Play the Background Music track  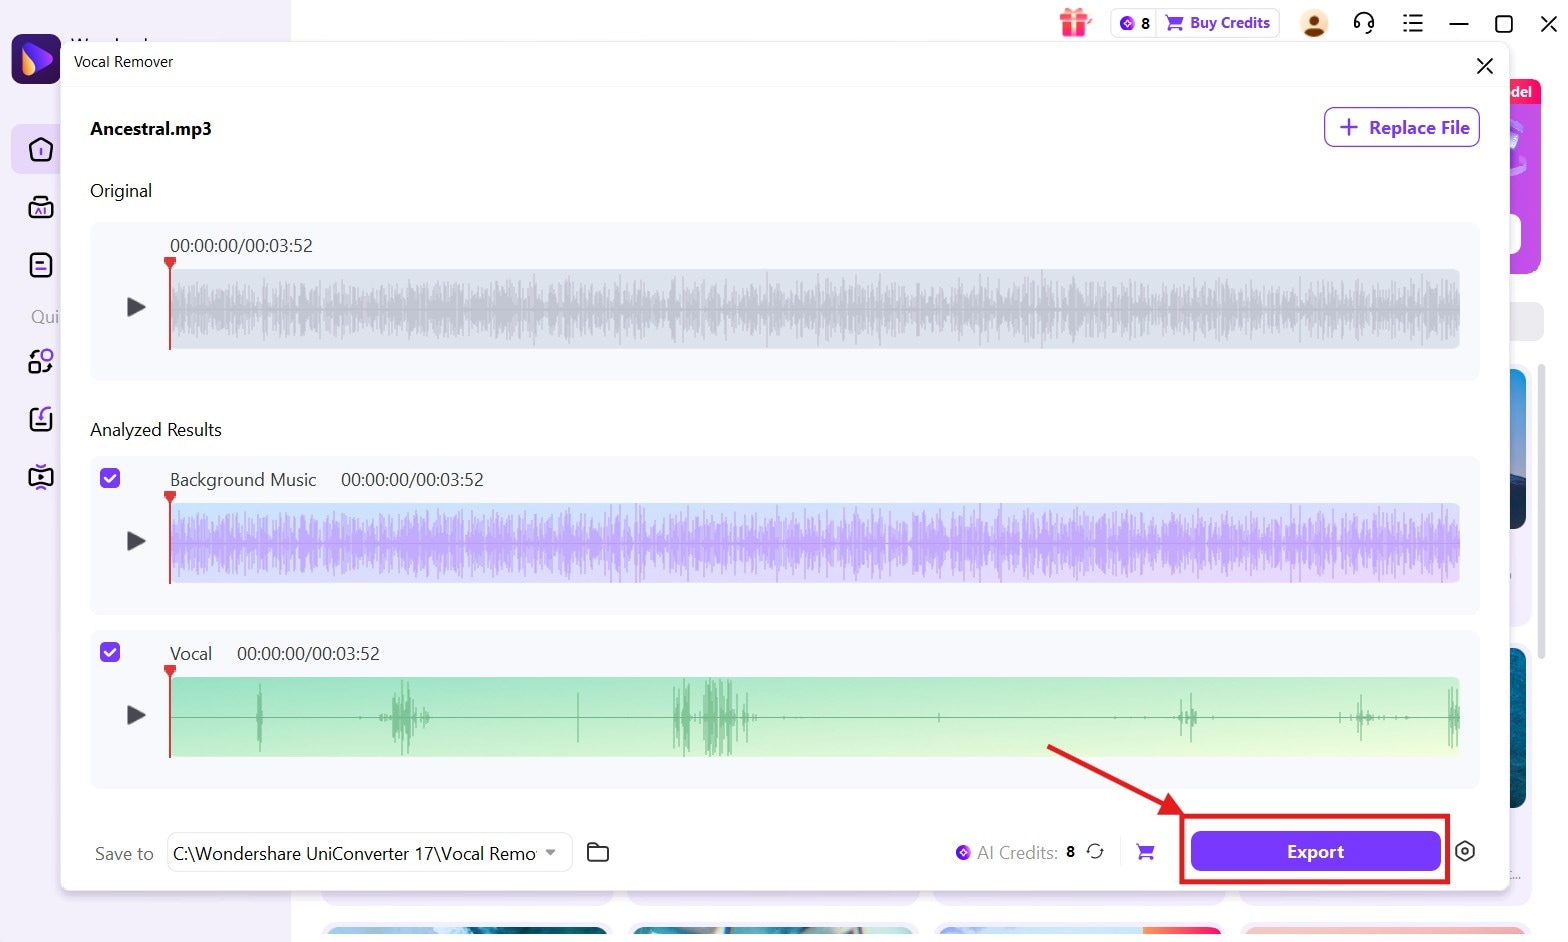click(136, 541)
